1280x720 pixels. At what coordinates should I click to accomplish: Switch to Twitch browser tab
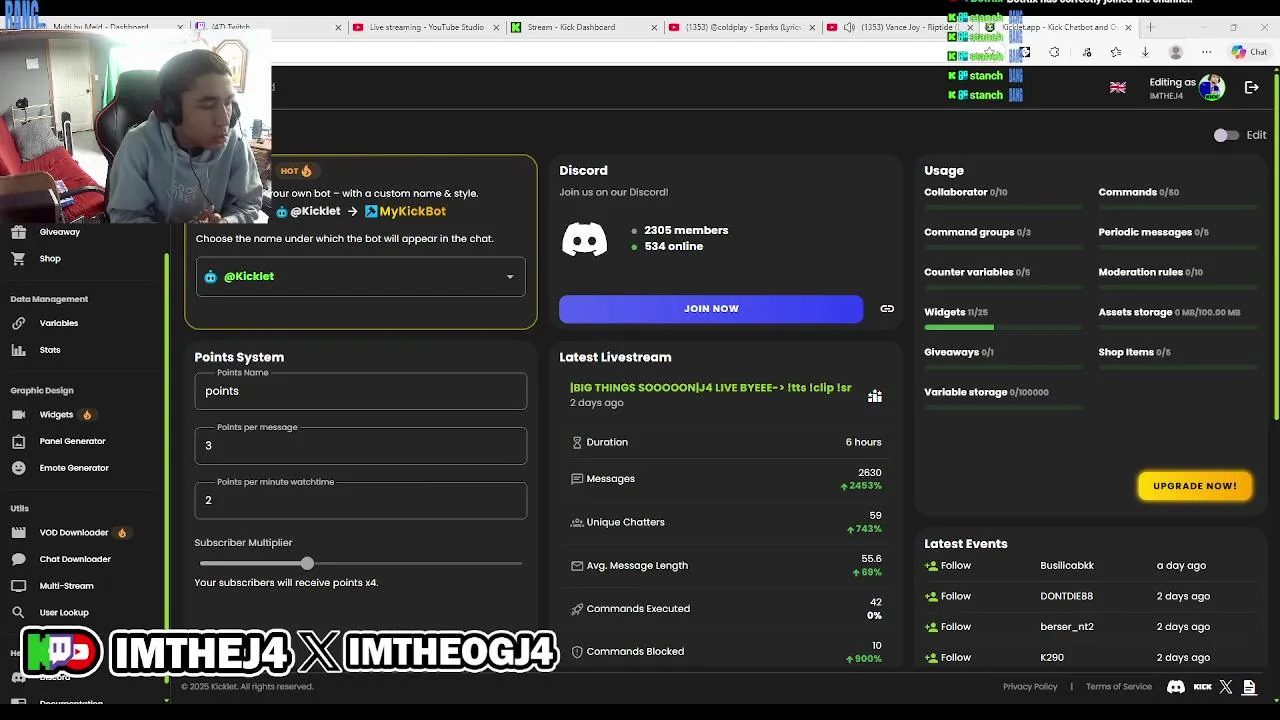point(265,27)
